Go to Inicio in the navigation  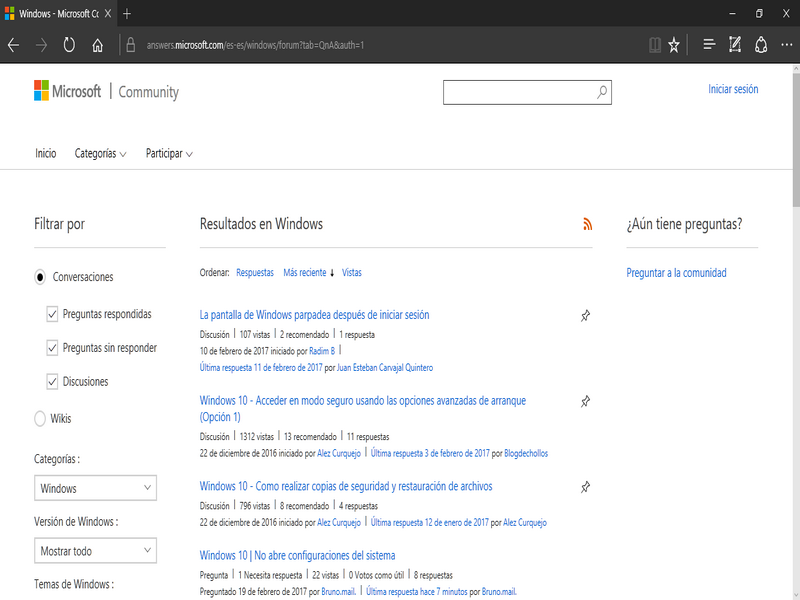point(45,153)
